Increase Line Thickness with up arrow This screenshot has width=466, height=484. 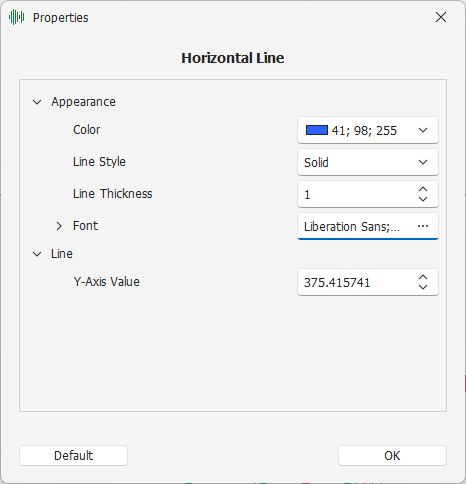[423, 189]
